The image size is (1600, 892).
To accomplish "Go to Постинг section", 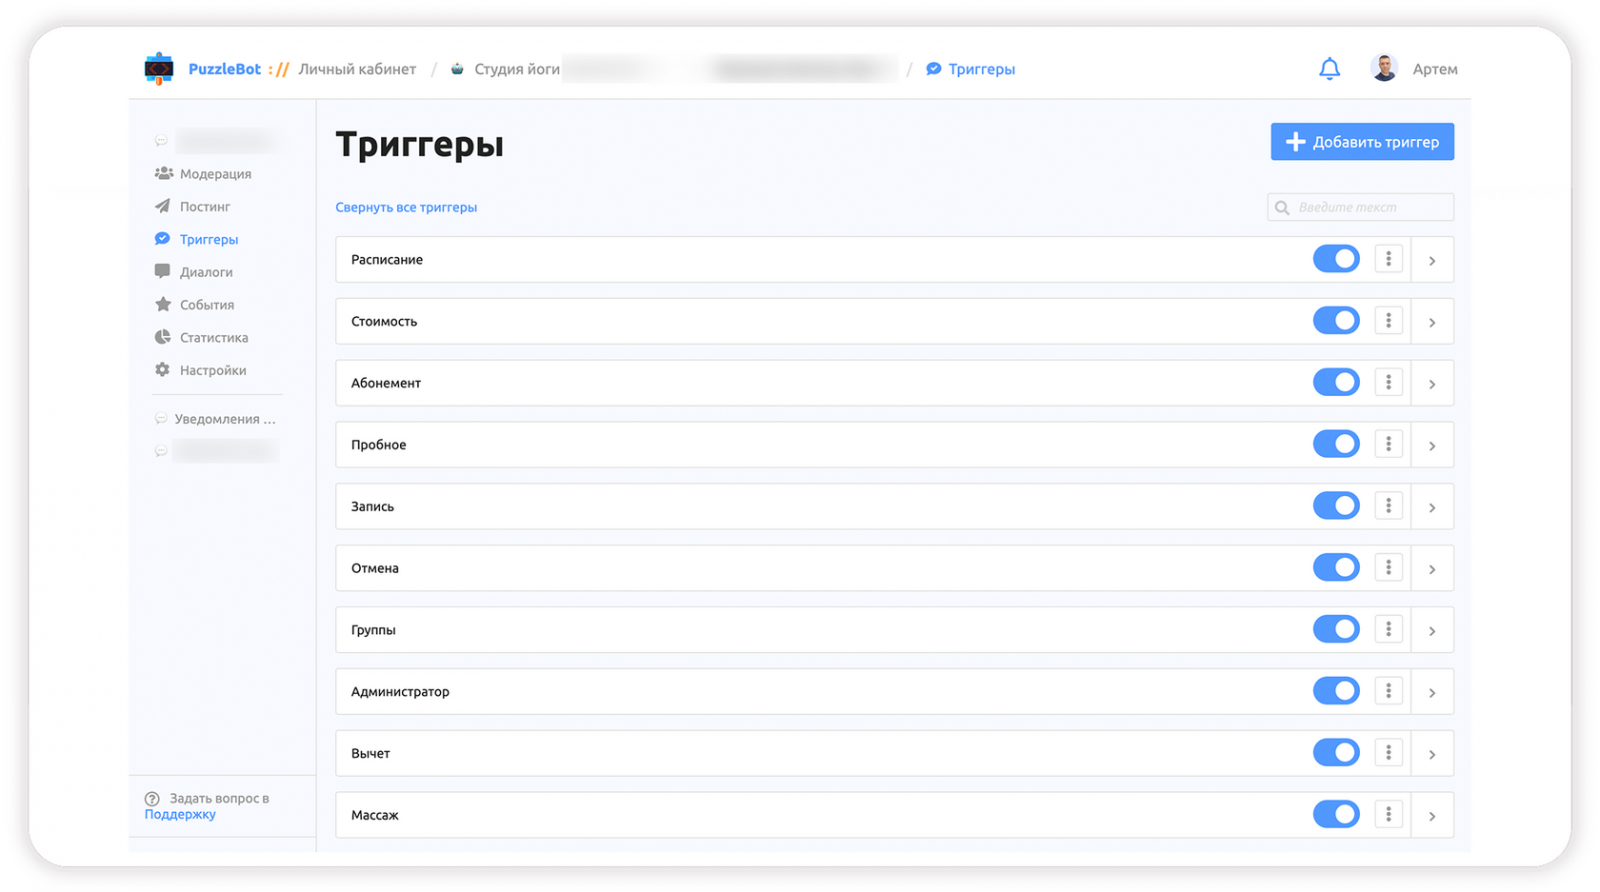I will click(x=205, y=207).
